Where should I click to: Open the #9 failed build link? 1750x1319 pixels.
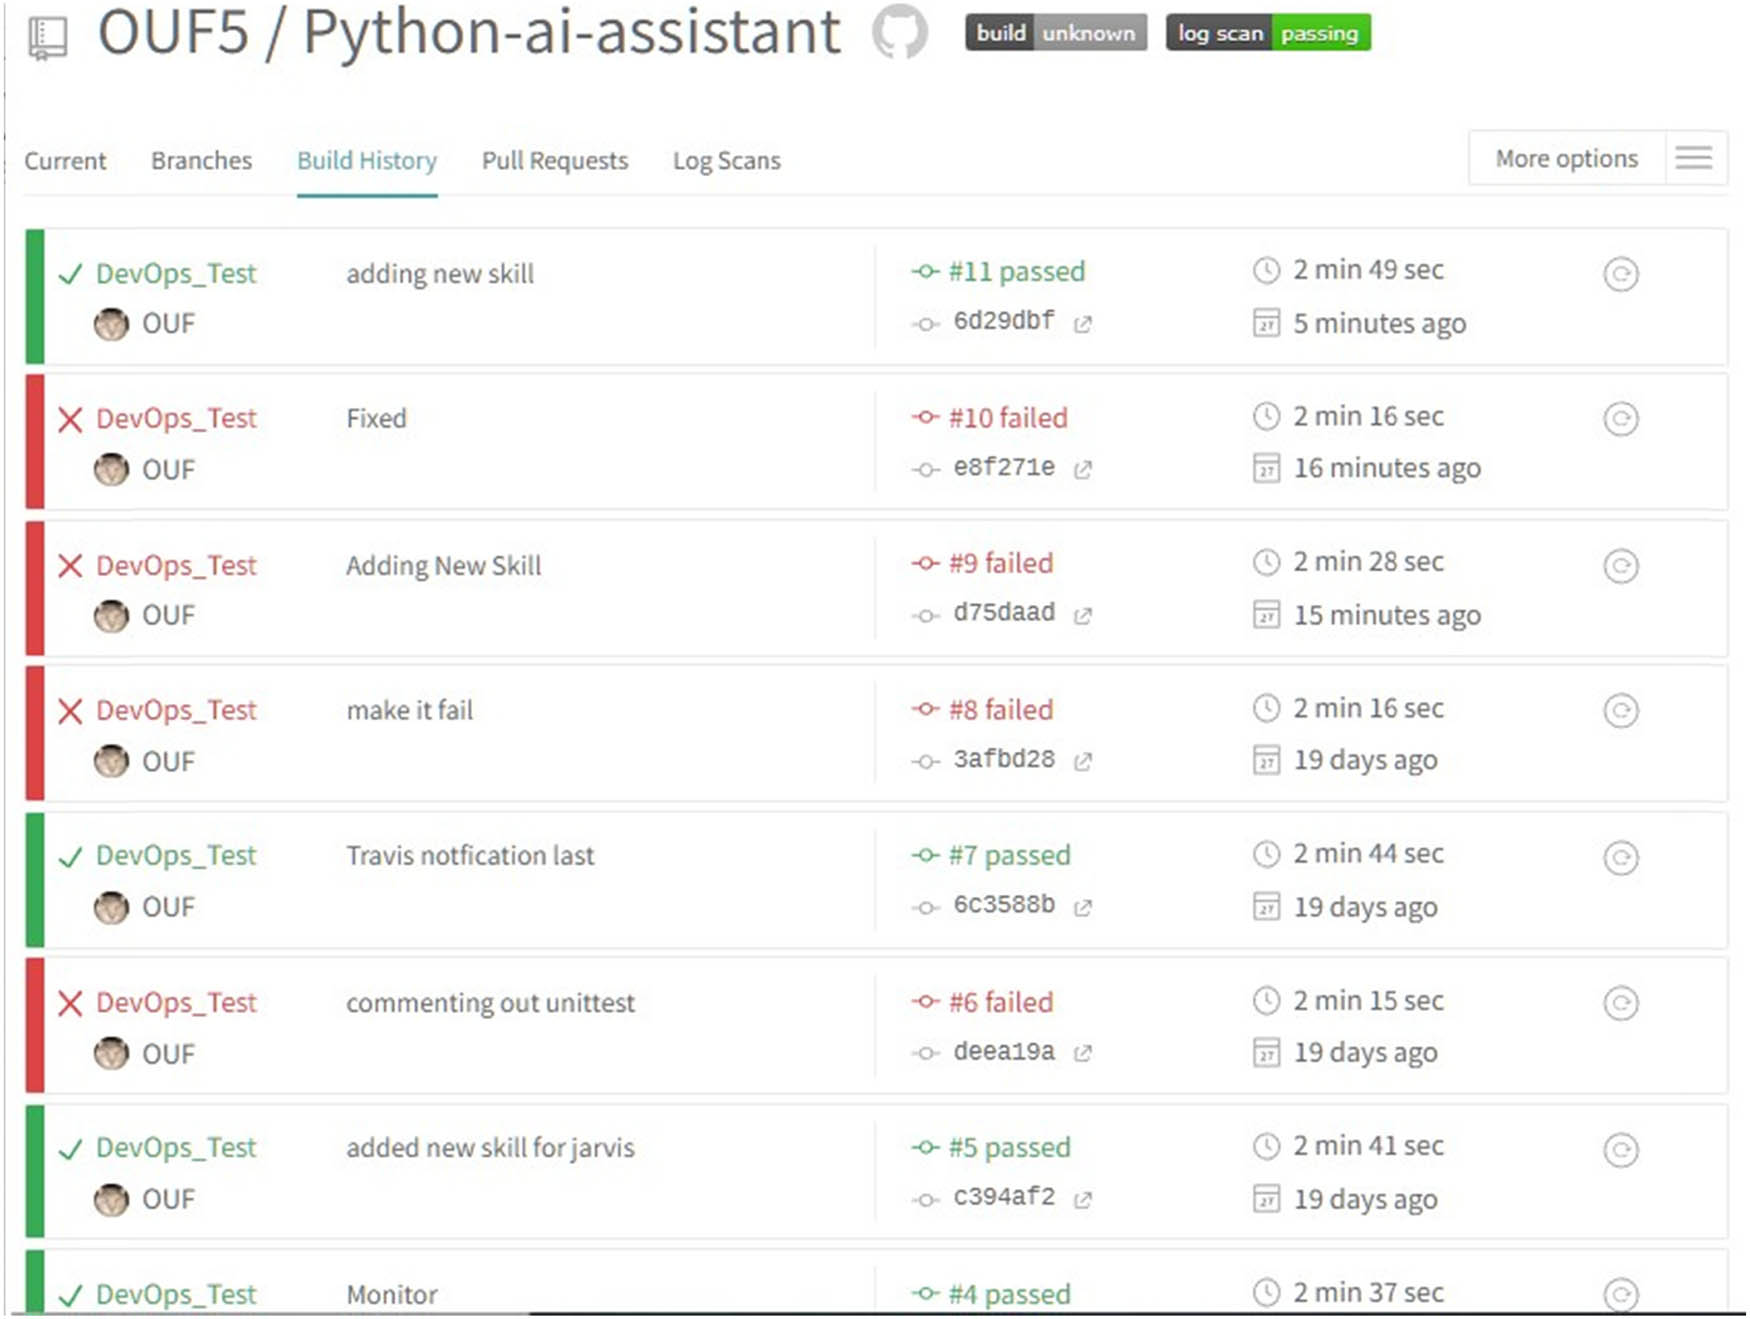[1000, 564]
